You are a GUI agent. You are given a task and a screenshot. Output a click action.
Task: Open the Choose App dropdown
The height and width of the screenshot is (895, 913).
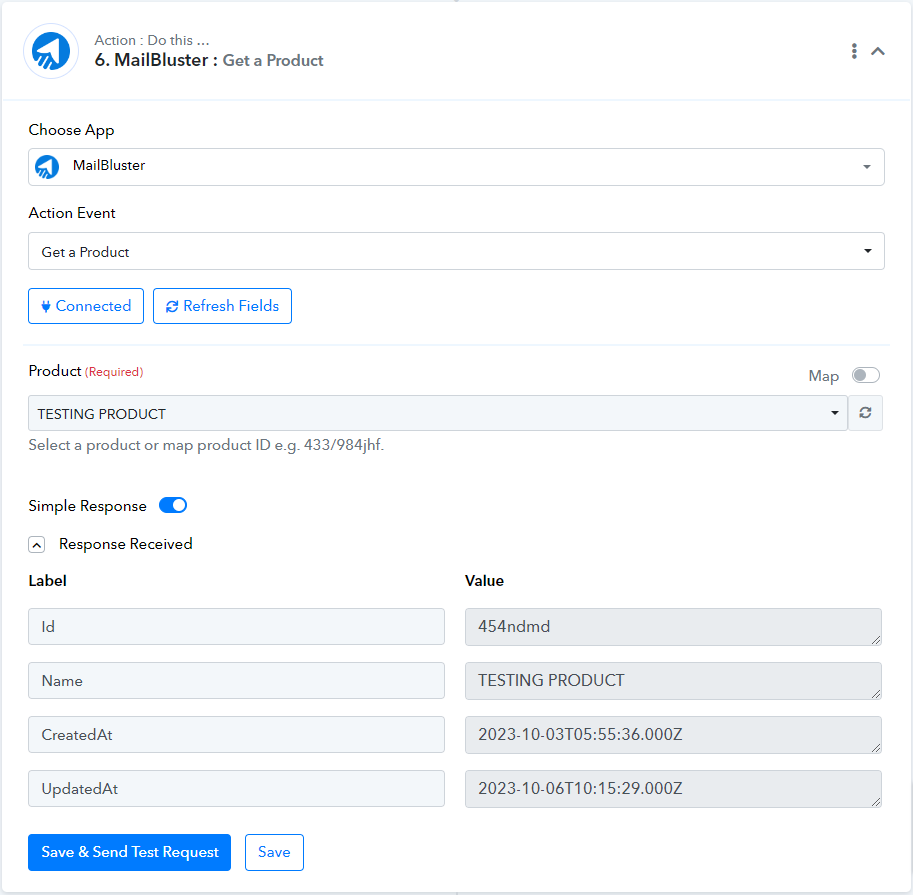(x=456, y=167)
